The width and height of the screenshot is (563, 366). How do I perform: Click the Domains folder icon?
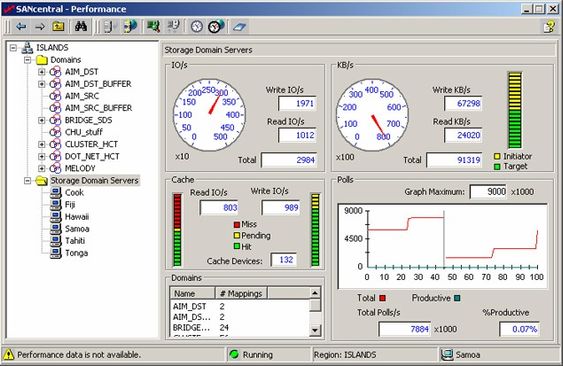point(42,60)
